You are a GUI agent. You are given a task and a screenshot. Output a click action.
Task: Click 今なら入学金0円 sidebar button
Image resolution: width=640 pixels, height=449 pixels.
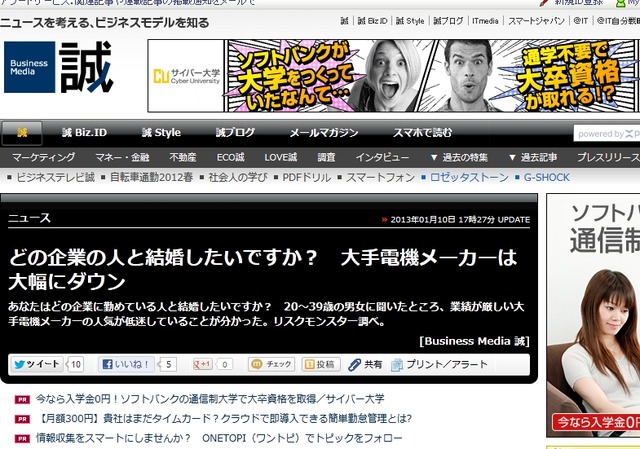coord(596,422)
